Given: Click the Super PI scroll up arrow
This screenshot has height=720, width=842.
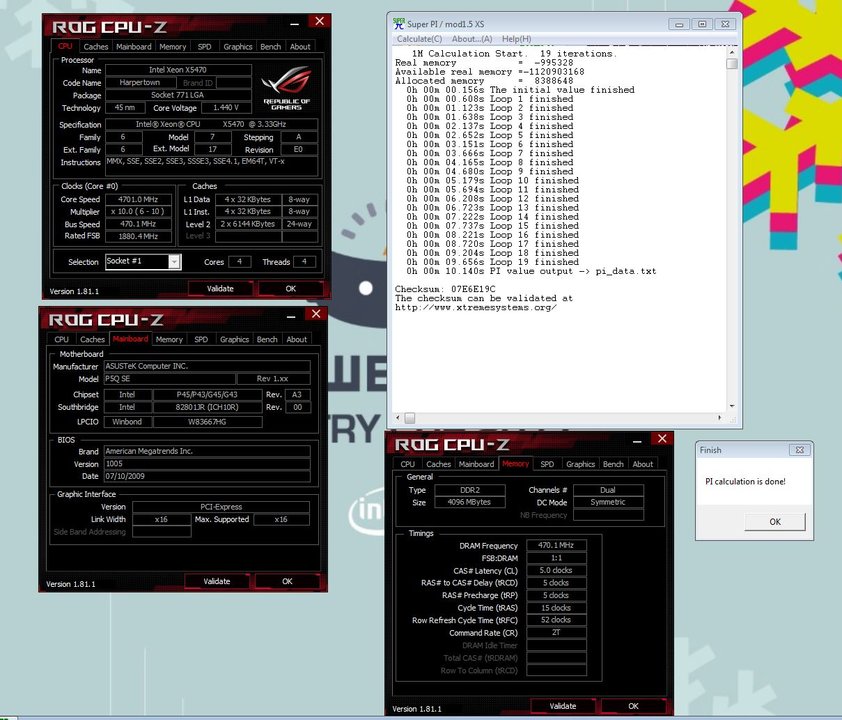Looking at the screenshot, I should pyautogui.click(x=732, y=53).
